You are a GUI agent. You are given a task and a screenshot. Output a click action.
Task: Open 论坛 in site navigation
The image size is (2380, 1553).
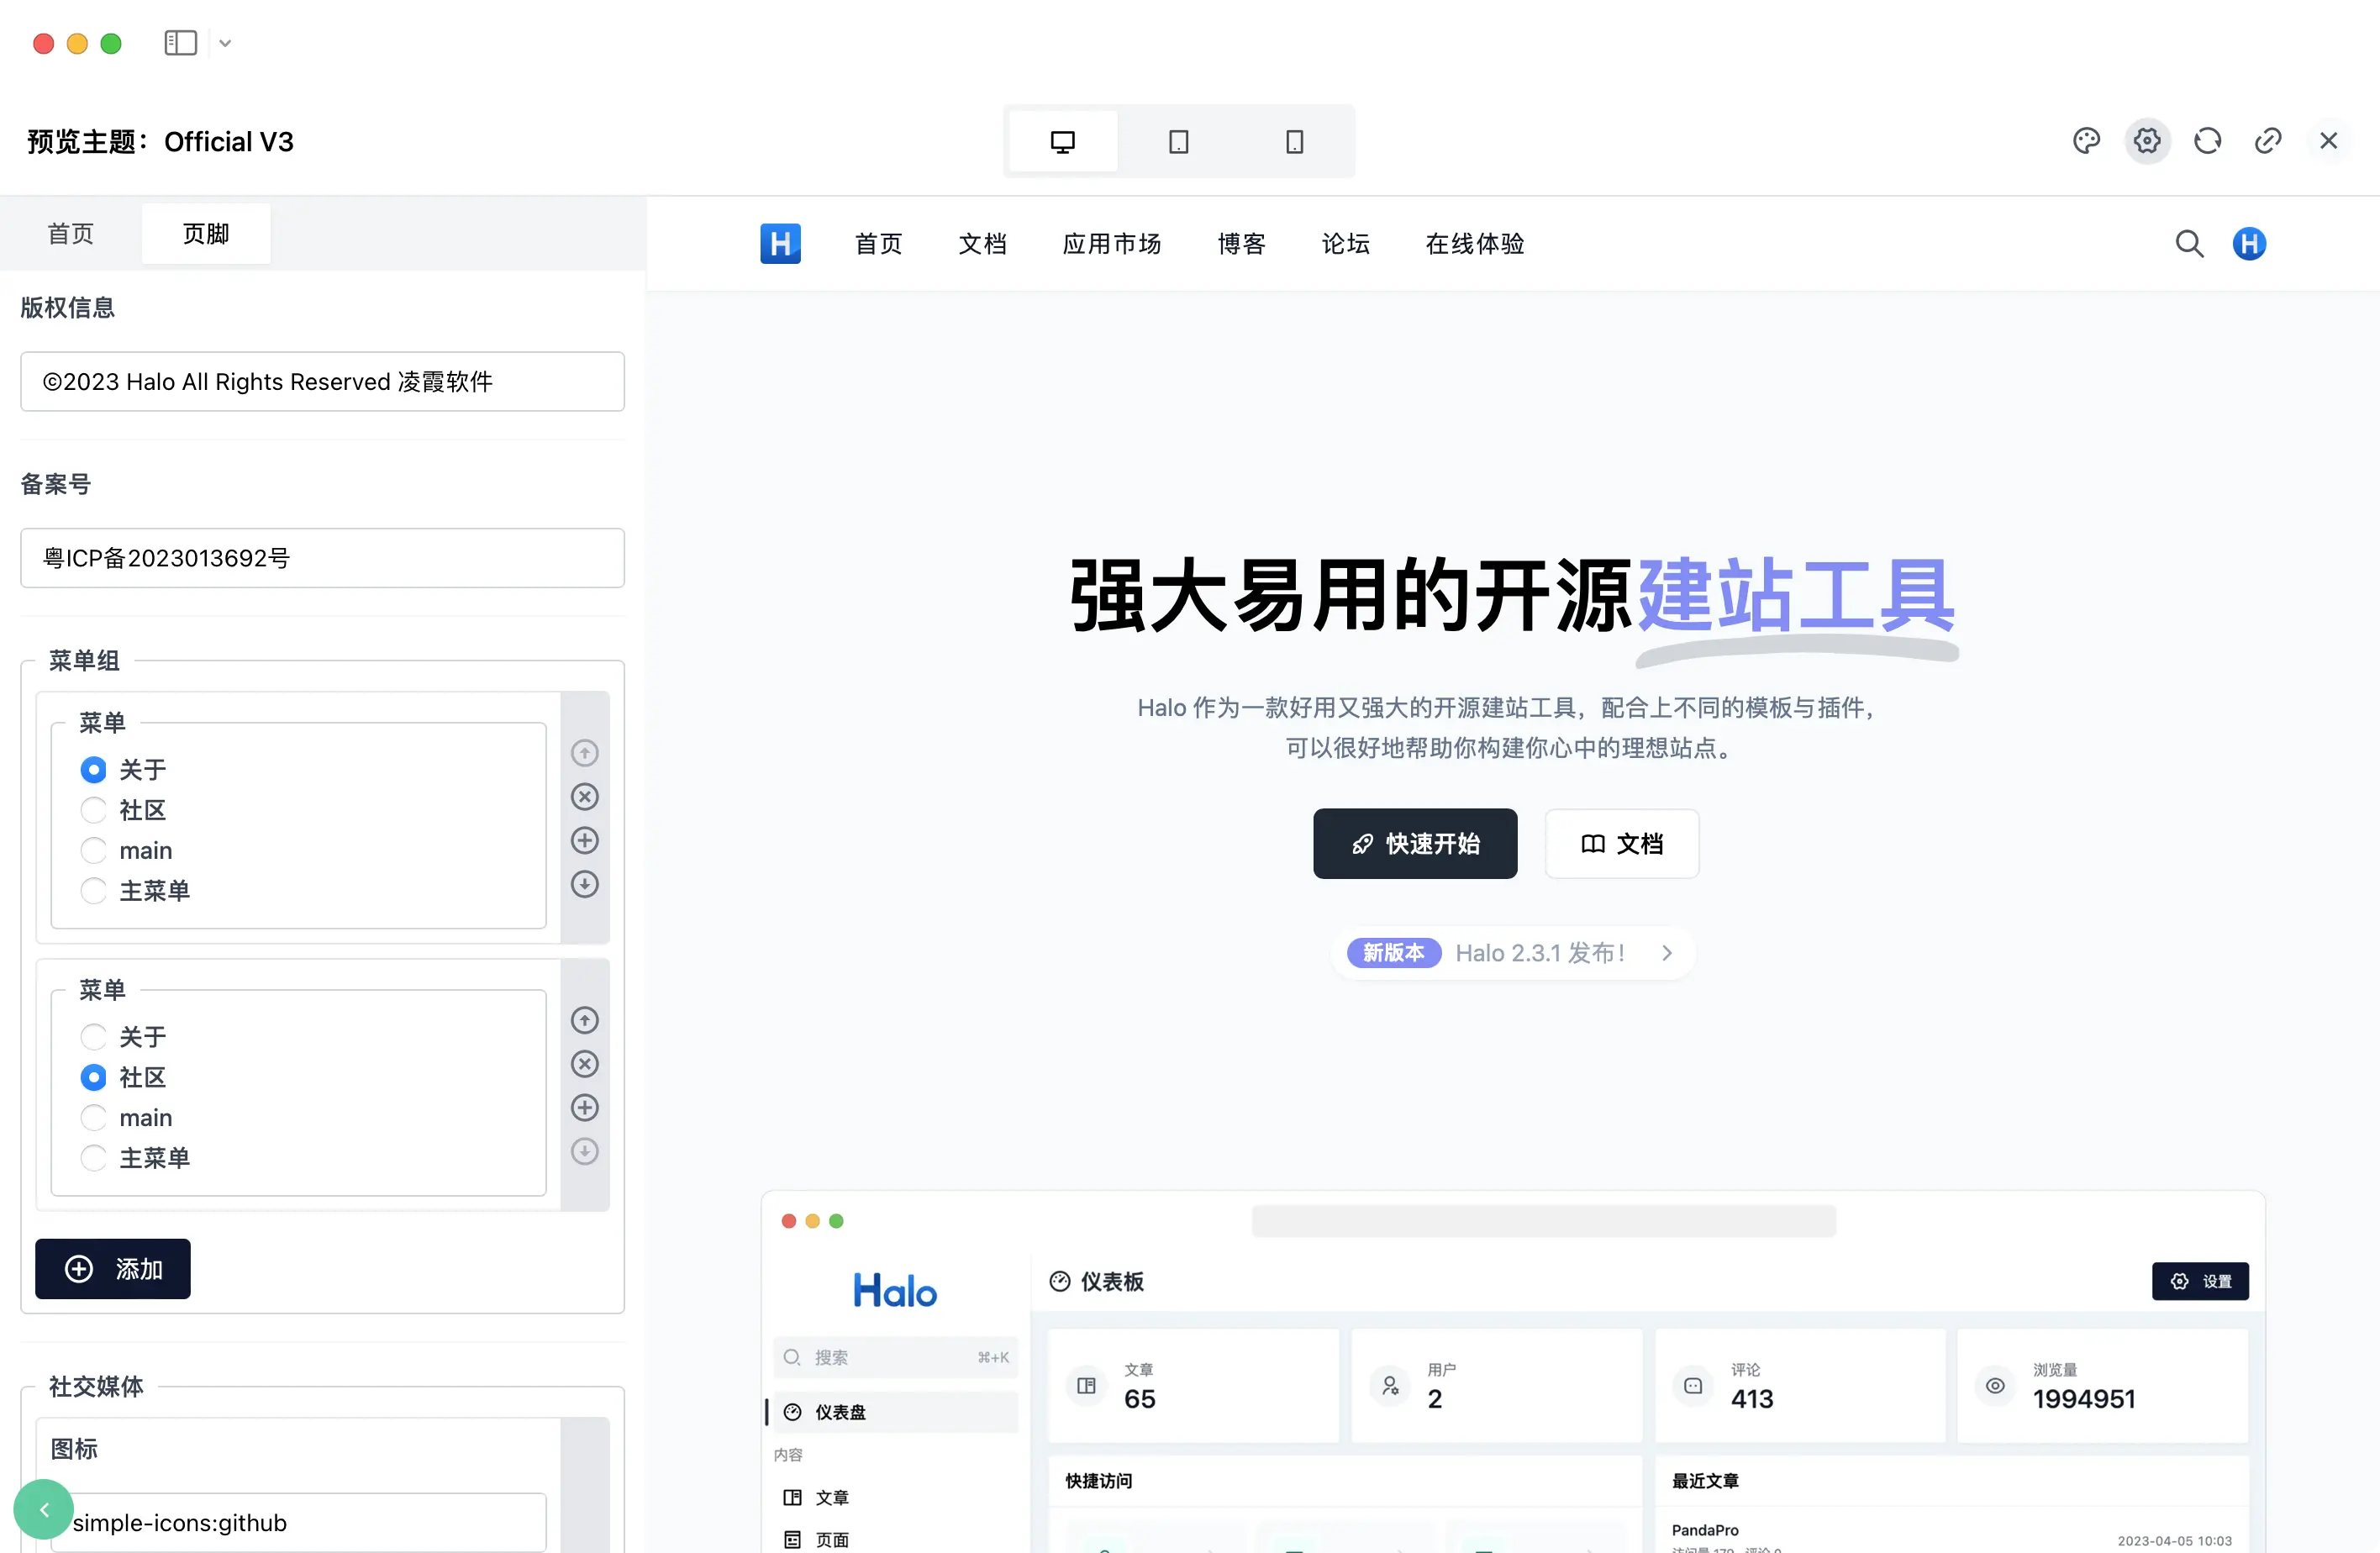tap(1346, 244)
